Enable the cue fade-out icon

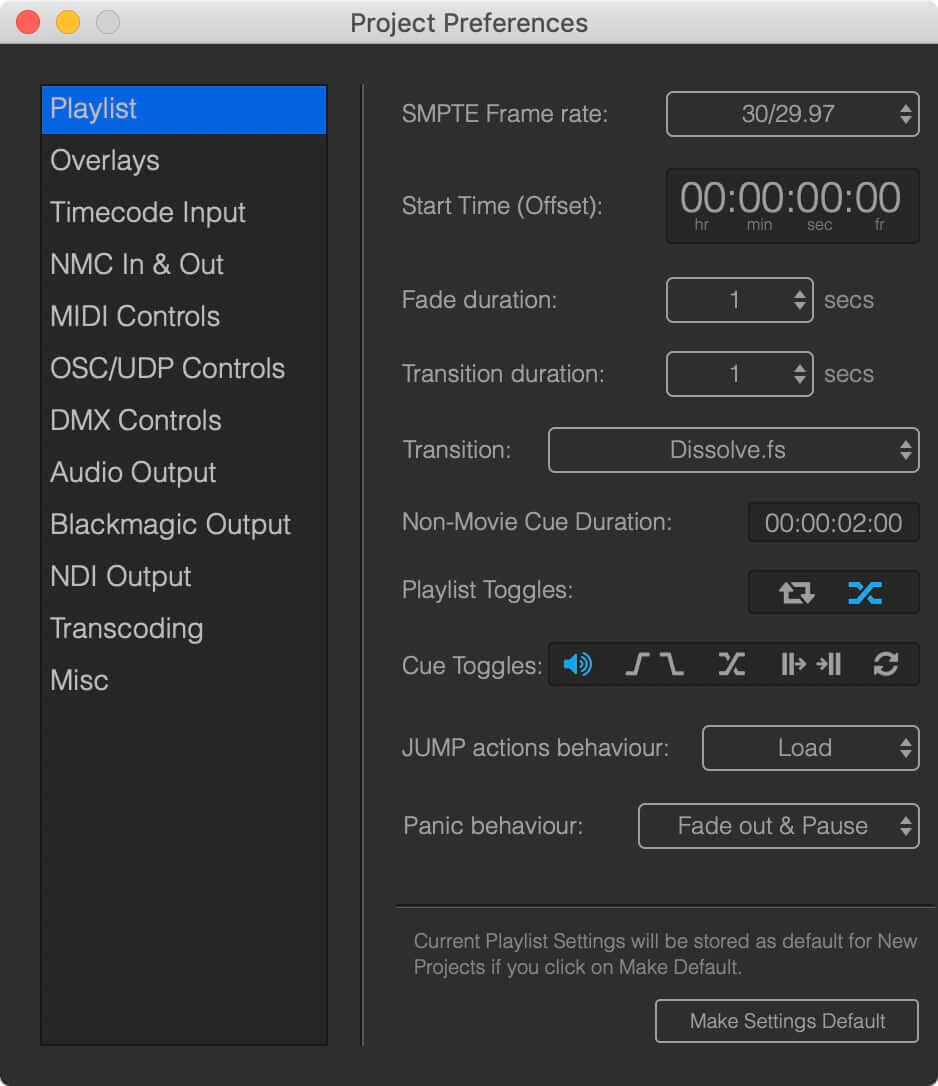[672, 665]
